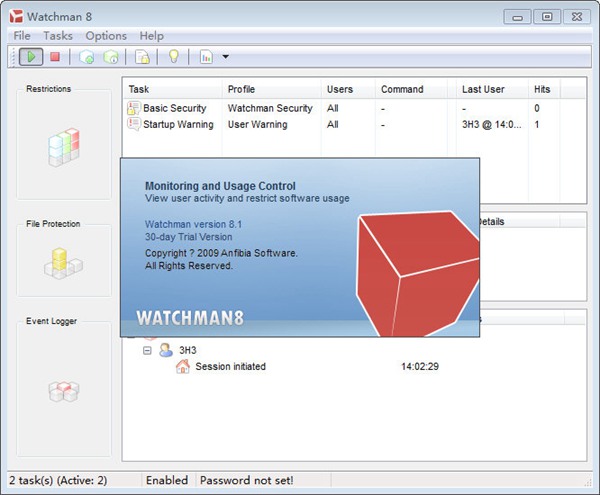Start monitoring with the green play button
This screenshot has height=495, width=600.
(31, 57)
